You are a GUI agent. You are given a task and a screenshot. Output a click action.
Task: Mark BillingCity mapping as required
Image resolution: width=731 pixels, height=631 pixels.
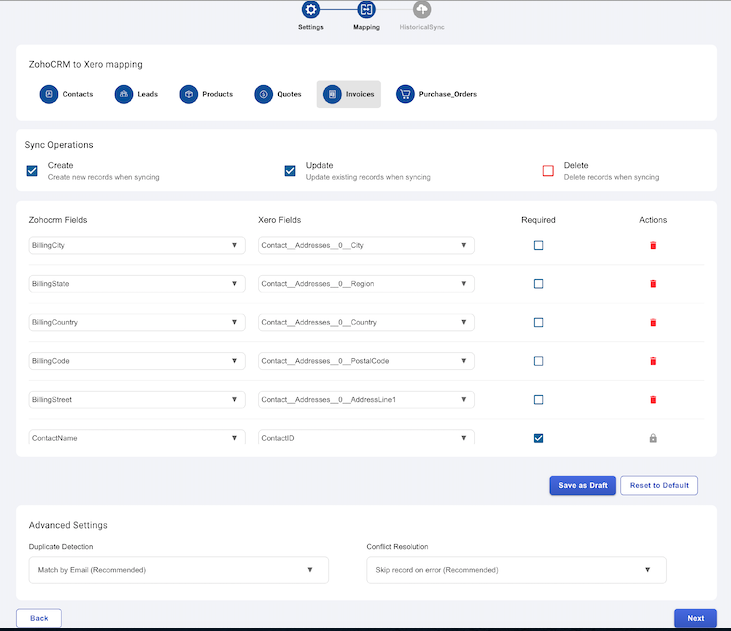tap(538, 245)
